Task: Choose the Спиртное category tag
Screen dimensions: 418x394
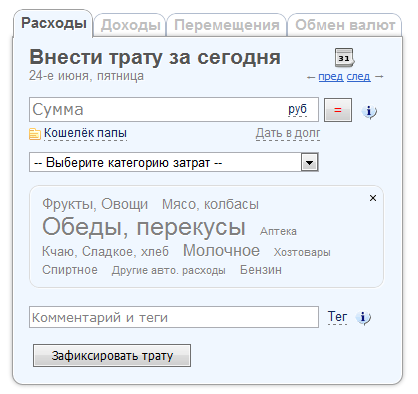Action: point(70,270)
